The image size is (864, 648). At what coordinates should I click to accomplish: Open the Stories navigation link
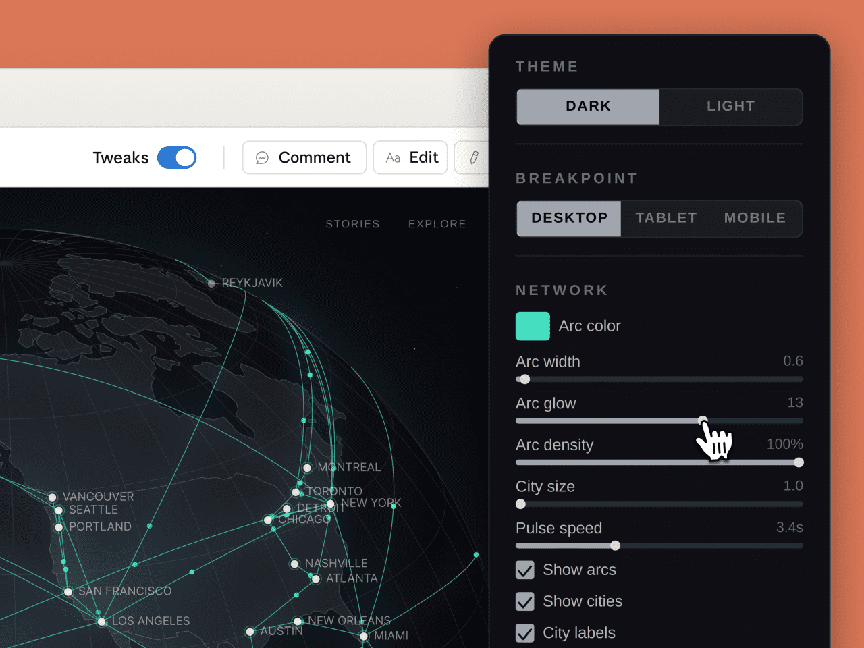[x=352, y=224]
